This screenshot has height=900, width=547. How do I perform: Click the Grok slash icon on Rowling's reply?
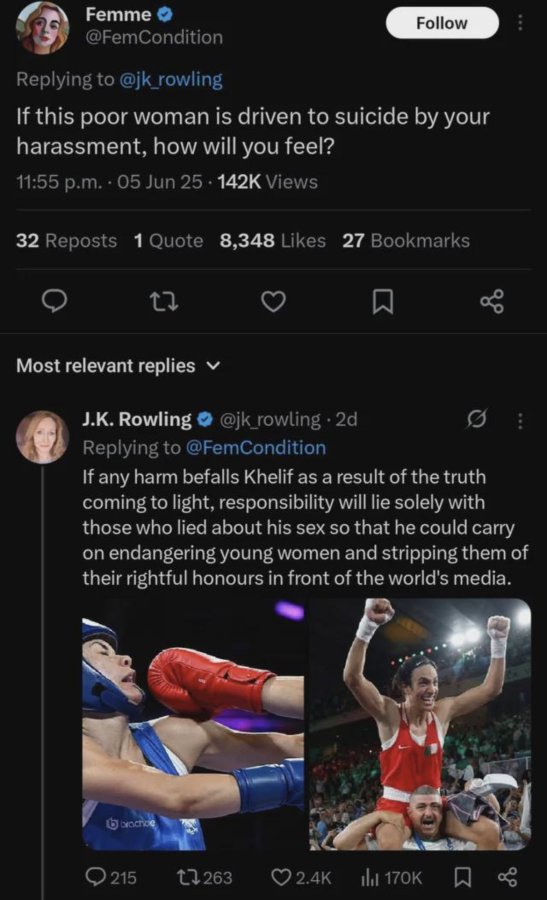(477, 420)
